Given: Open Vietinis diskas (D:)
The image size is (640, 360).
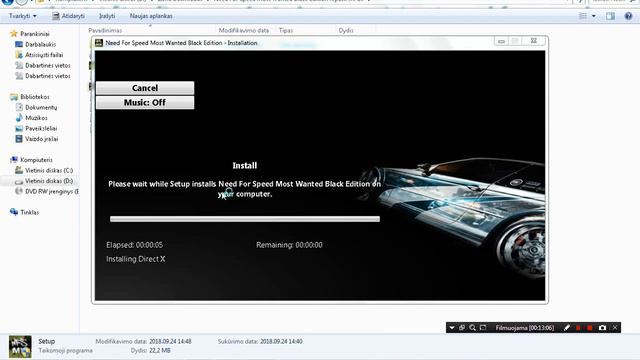Looking at the screenshot, I should click(x=49, y=181).
